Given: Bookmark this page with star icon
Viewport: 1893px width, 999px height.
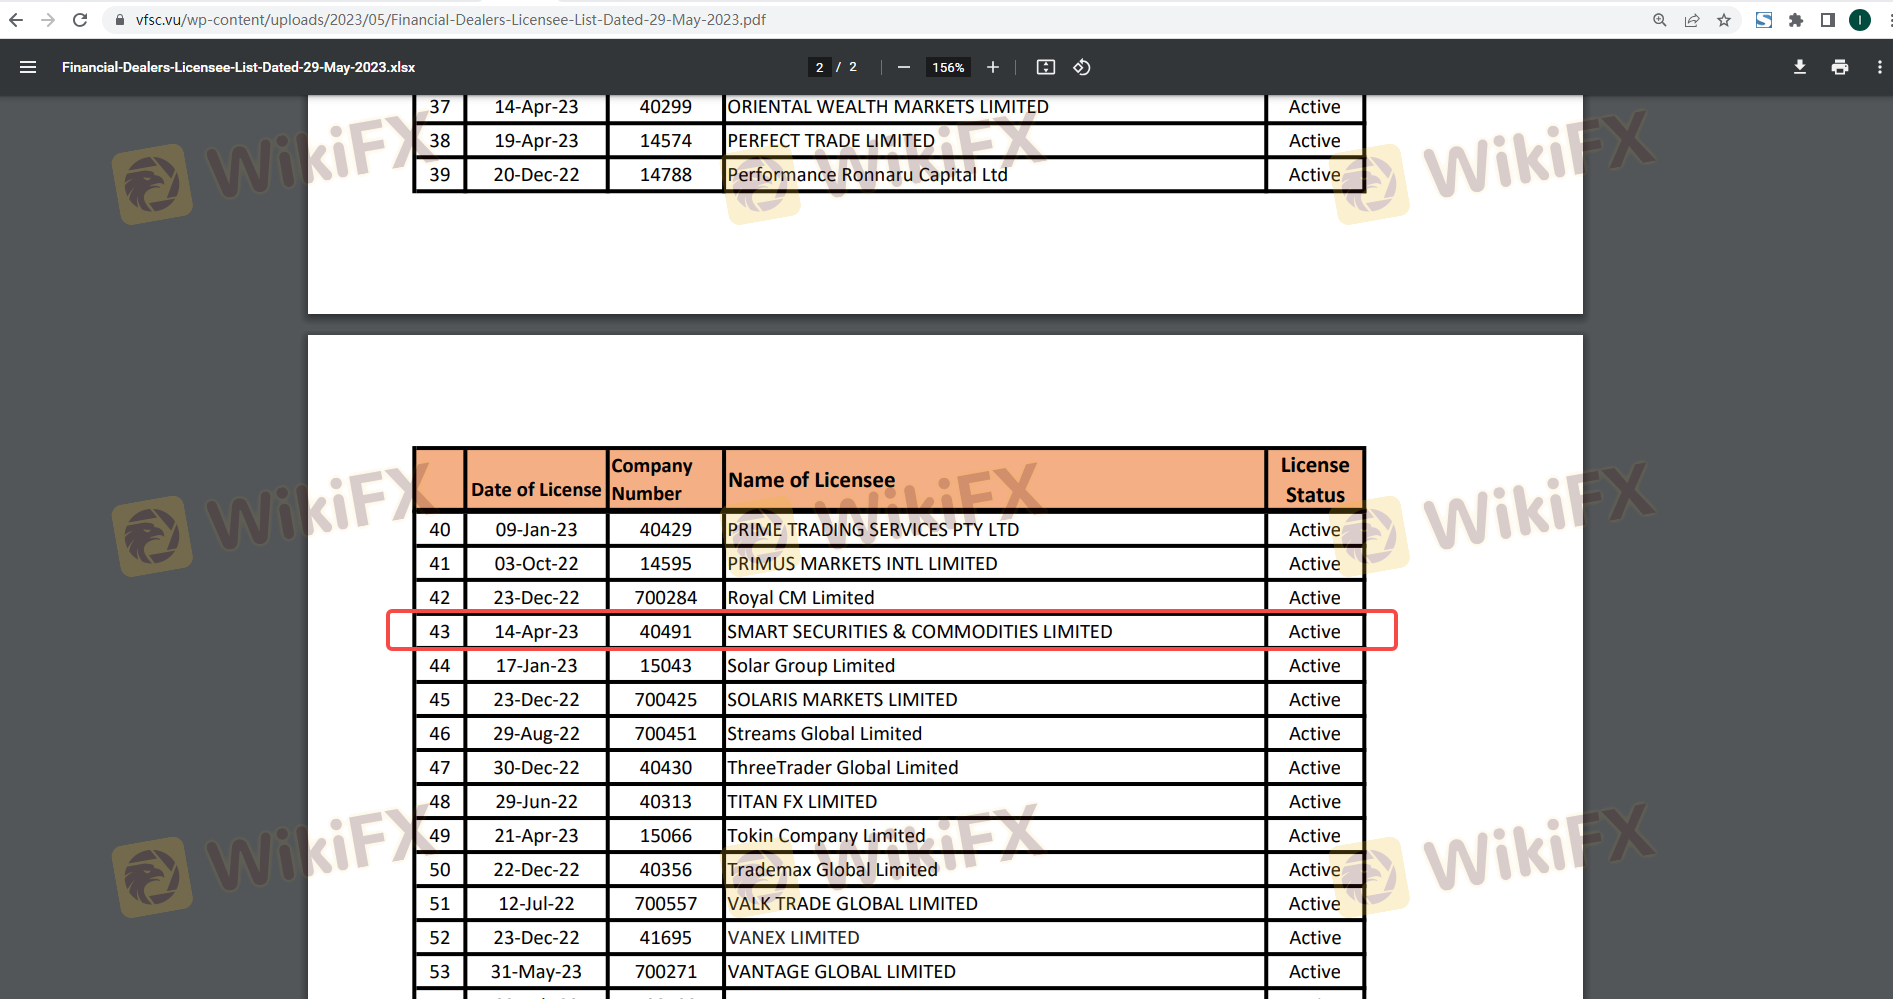Looking at the screenshot, I should 1724,20.
